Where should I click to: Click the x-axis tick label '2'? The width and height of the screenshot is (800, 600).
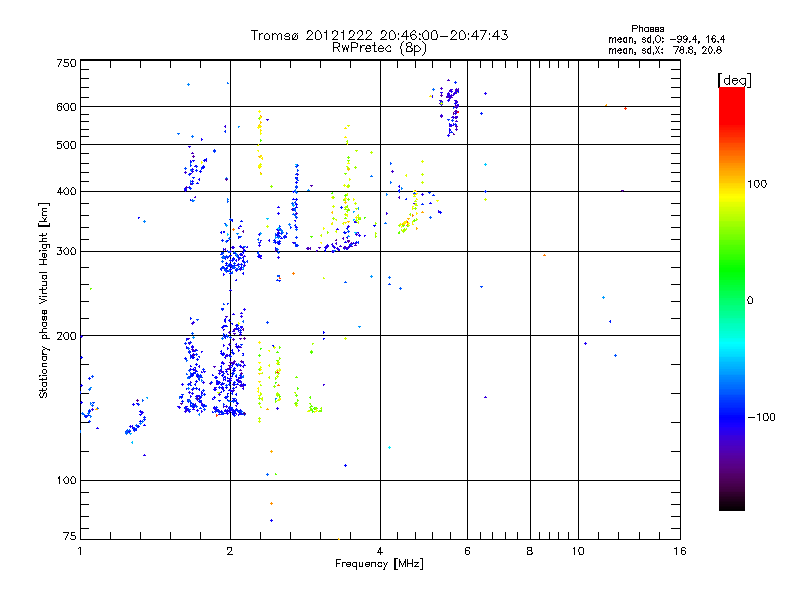(230, 551)
